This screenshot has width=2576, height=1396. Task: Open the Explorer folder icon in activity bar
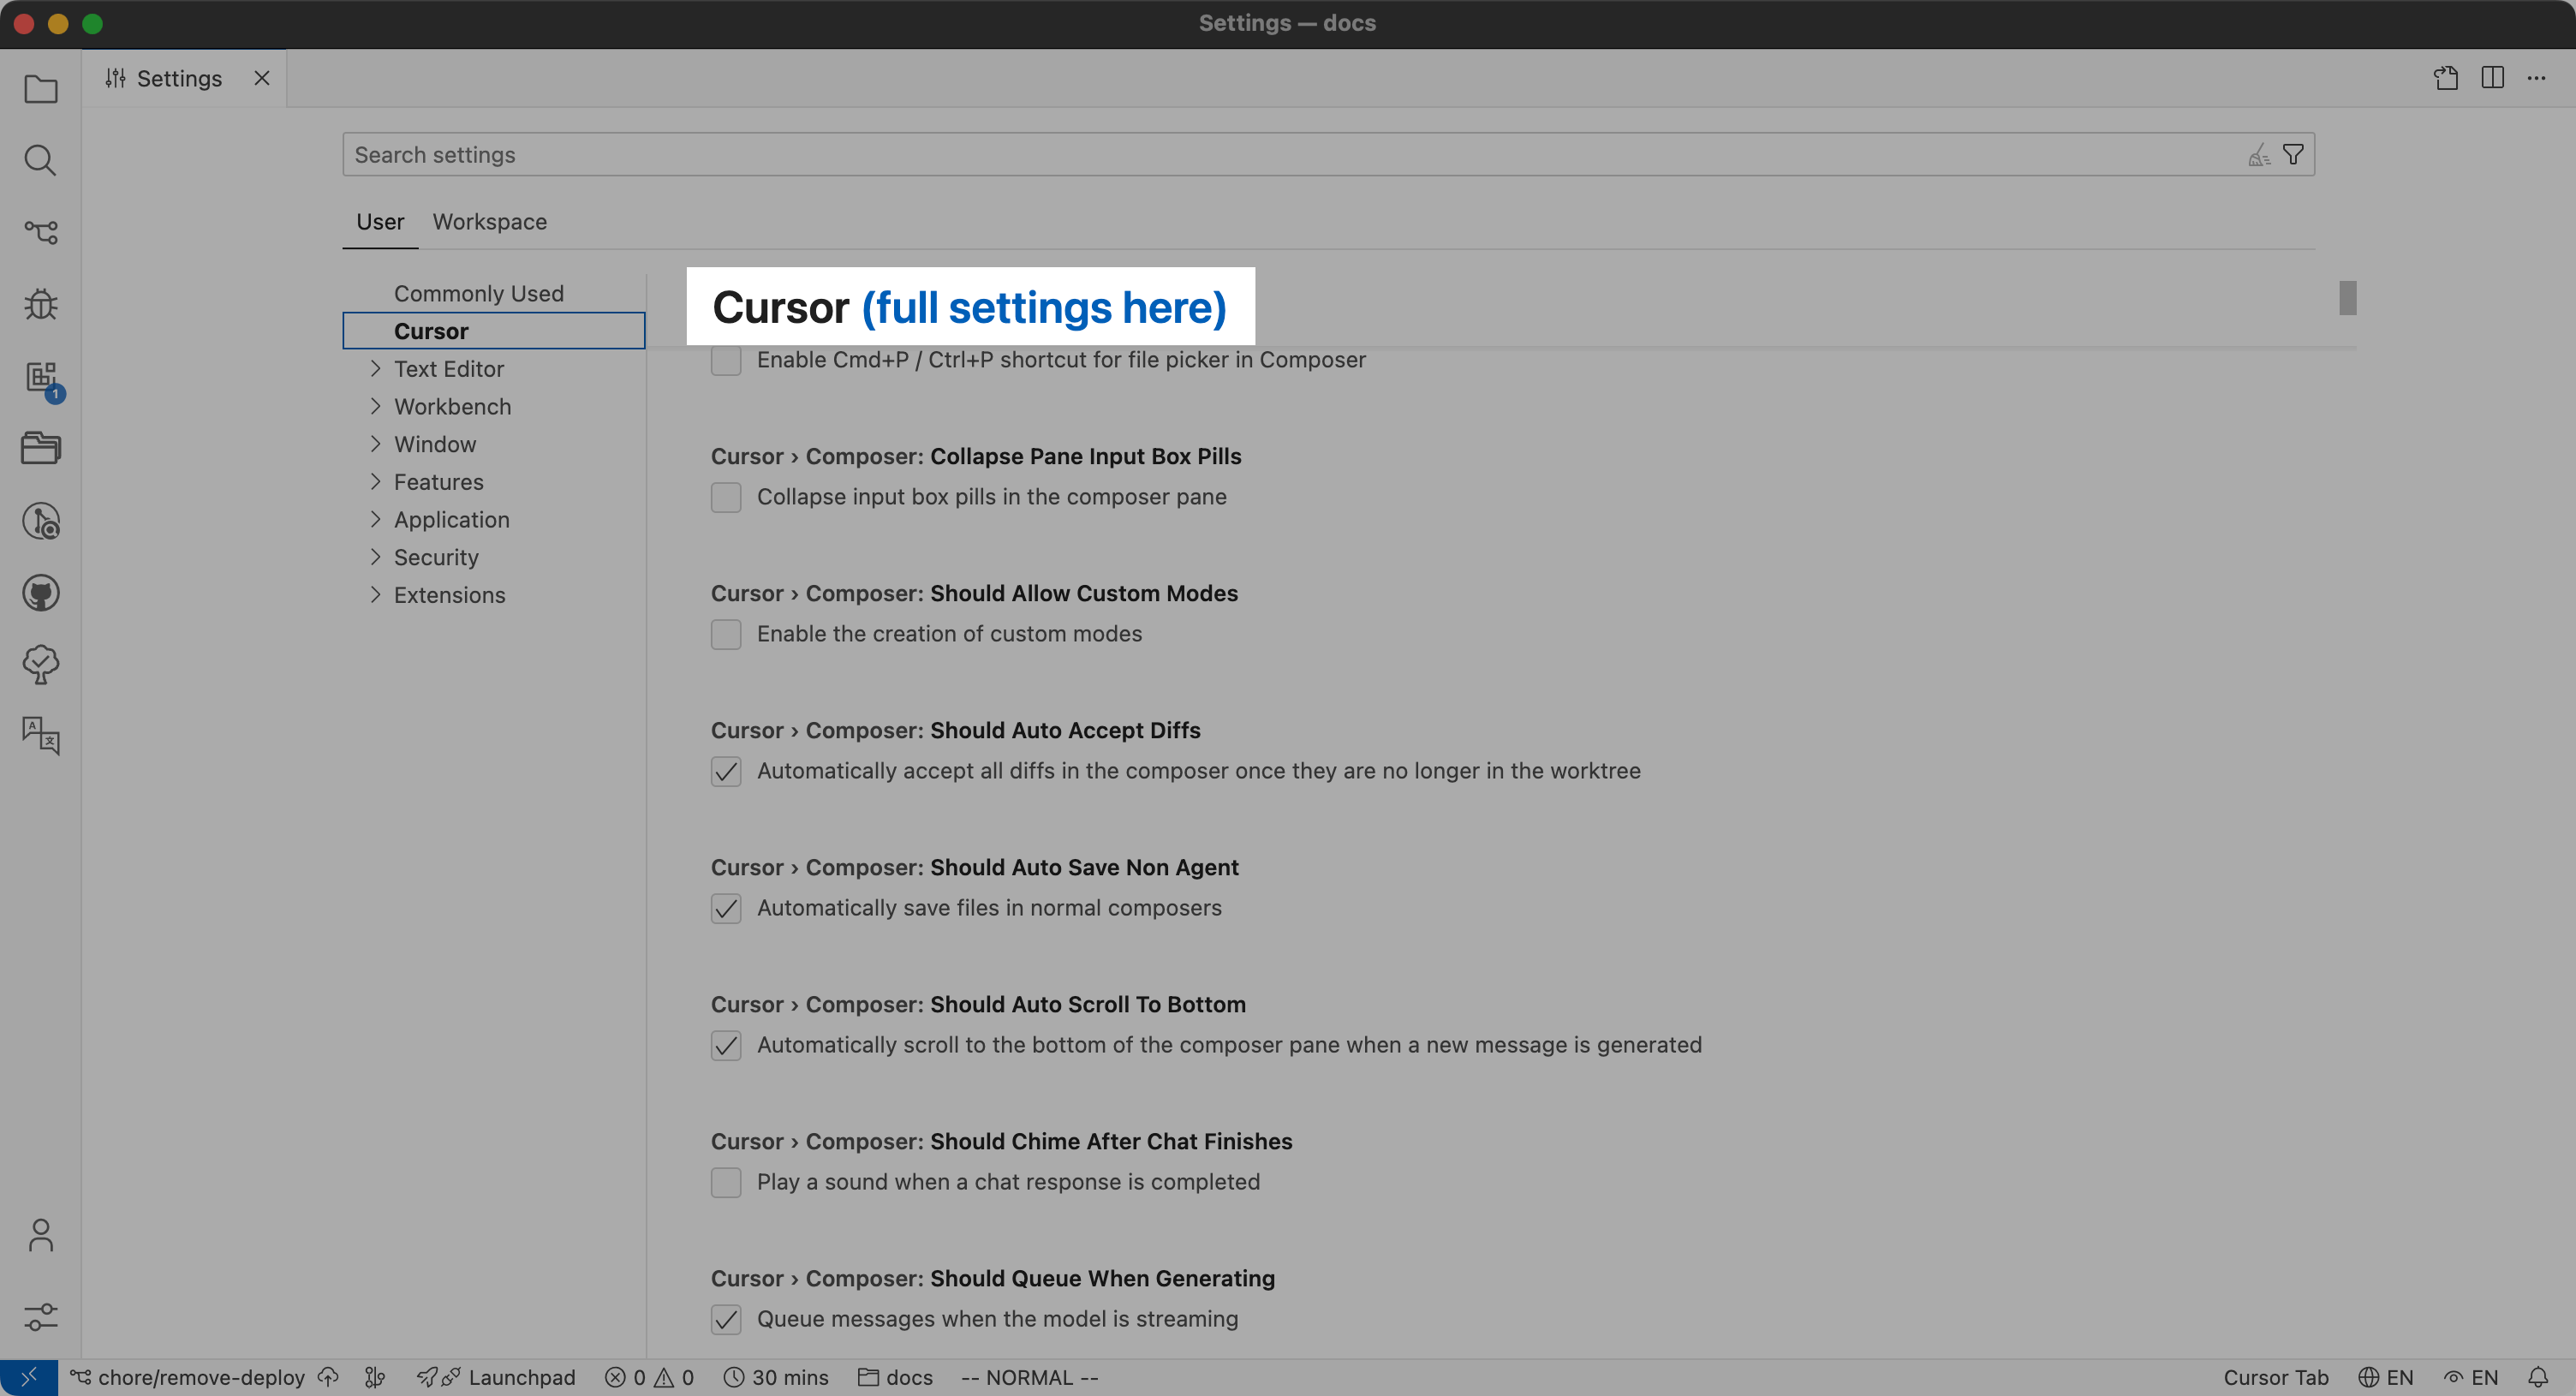pos(40,89)
